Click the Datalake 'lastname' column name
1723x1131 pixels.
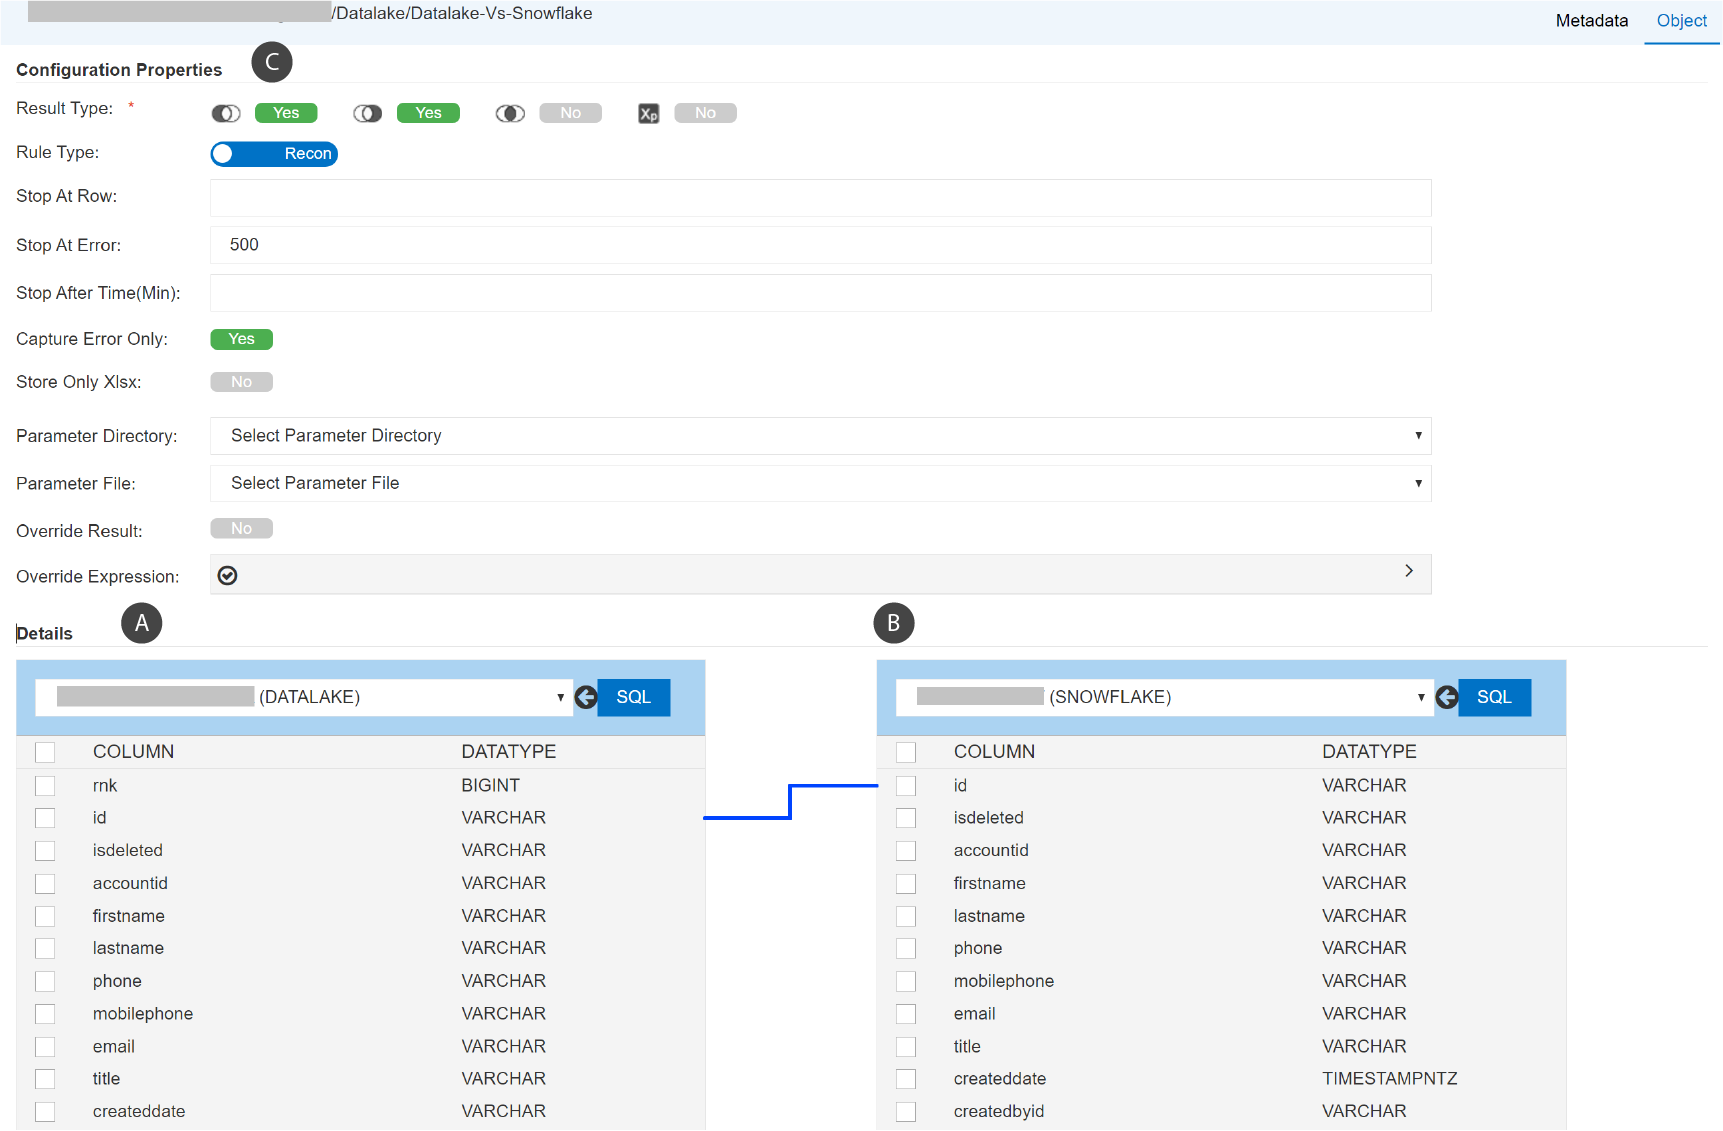(x=128, y=948)
